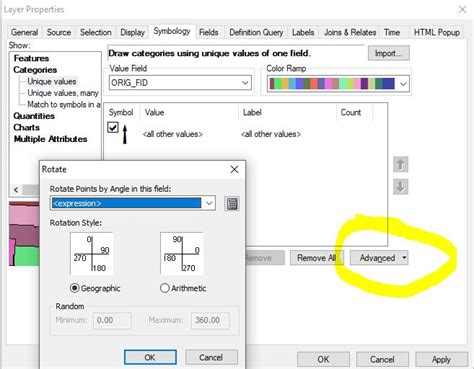Expand the rotation field expression dropdown
Screen dimensions: 474x369
[x=209, y=203]
